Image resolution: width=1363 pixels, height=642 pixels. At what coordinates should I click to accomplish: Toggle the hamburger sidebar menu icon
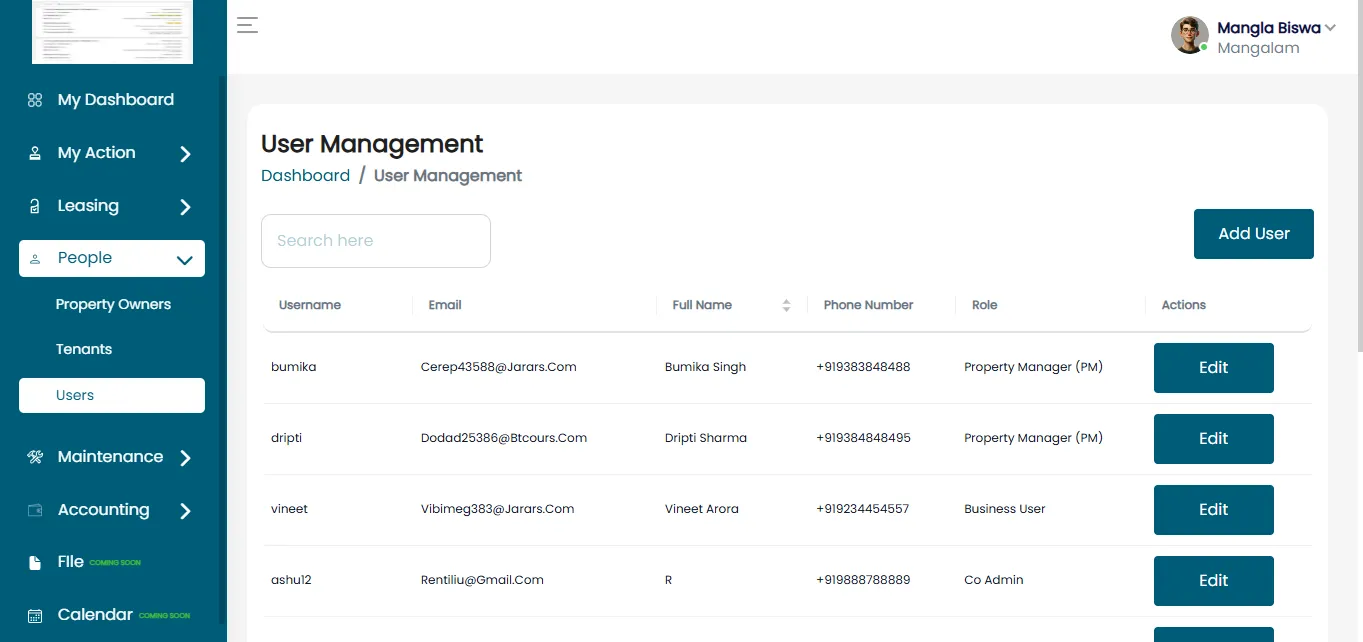point(247,26)
